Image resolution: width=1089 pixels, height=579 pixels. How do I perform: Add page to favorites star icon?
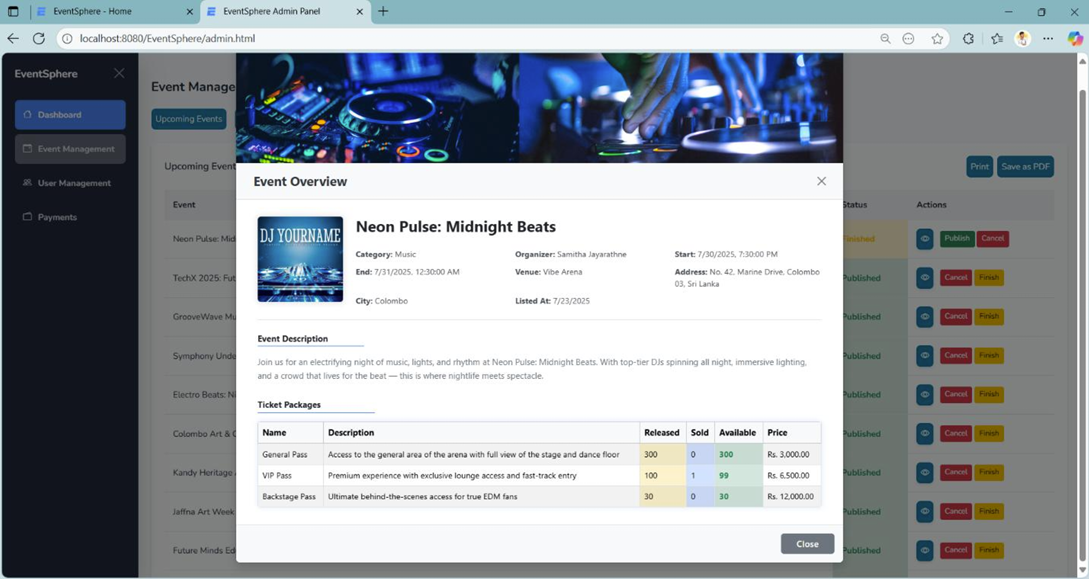click(x=937, y=39)
